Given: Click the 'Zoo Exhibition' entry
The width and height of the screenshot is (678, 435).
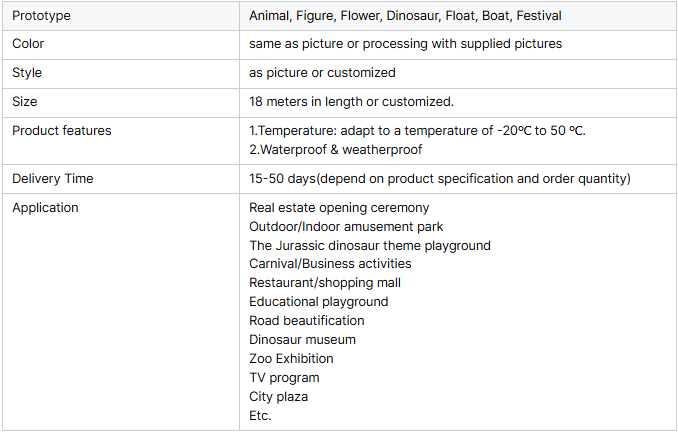Looking at the screenshot, I should pos(291,359).
